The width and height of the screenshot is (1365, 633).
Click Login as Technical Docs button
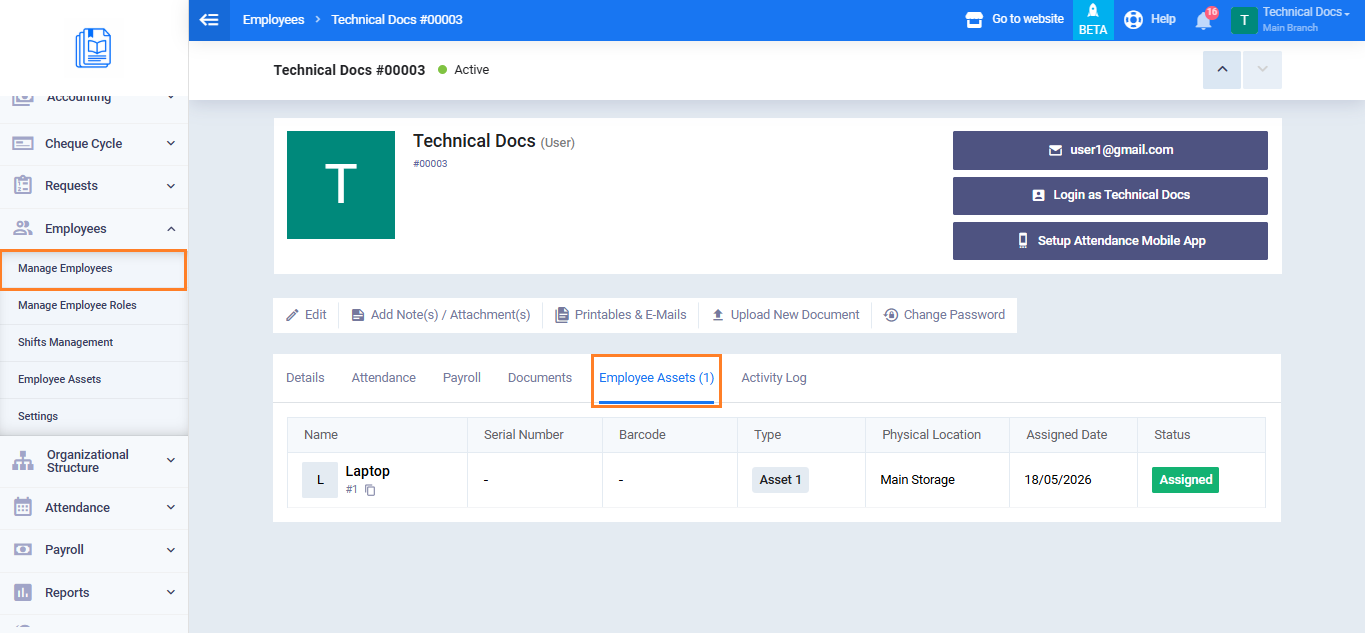(1110, 196)
